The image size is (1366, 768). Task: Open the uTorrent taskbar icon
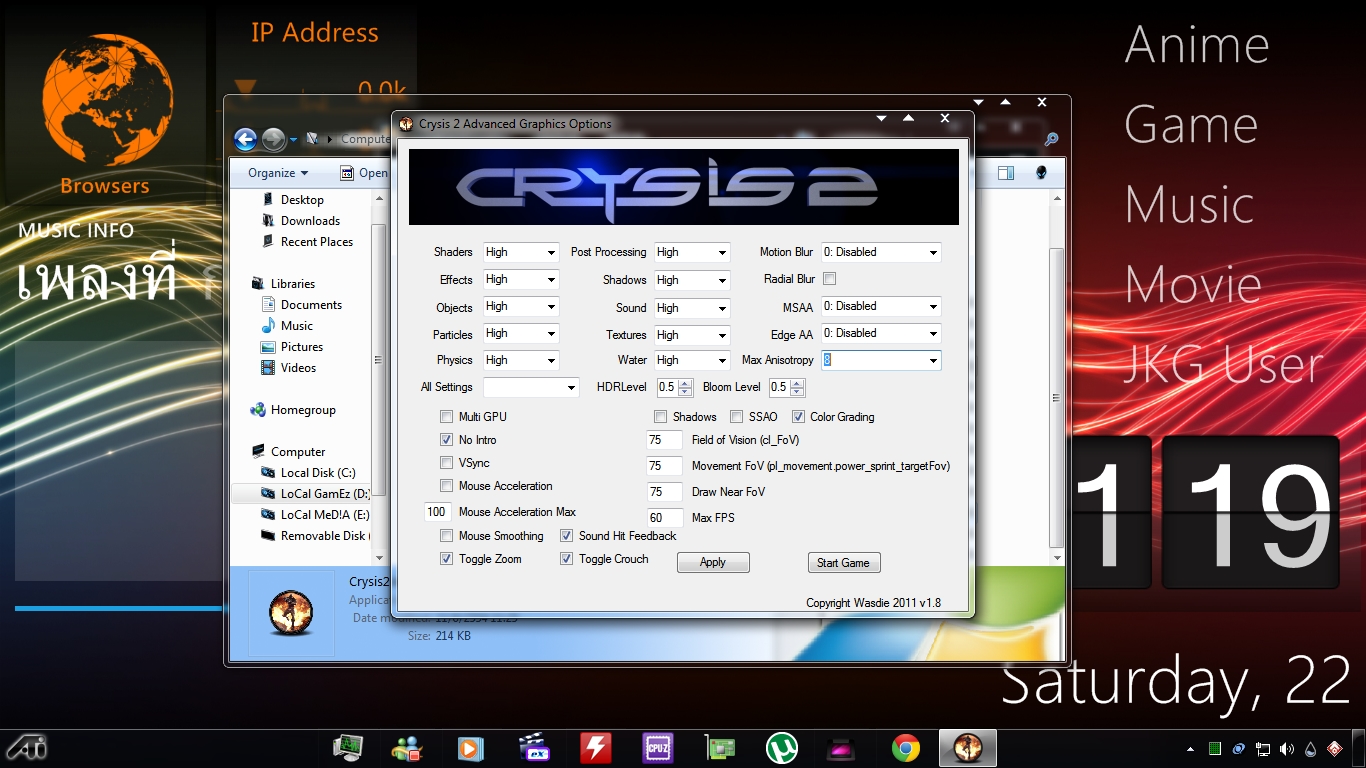[x=781, y=748]
